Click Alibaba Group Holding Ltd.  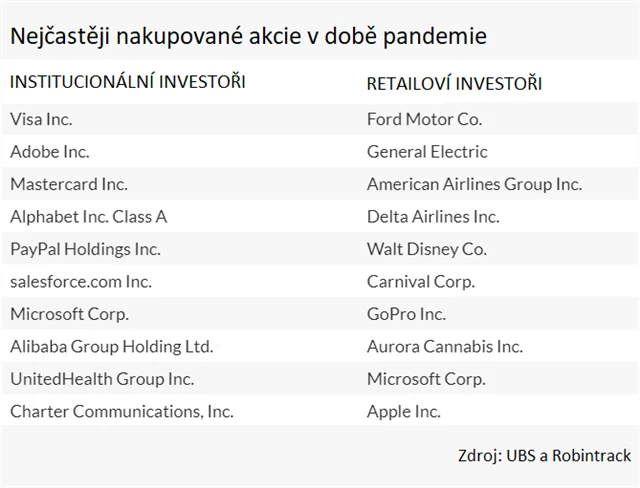[112, 346]
